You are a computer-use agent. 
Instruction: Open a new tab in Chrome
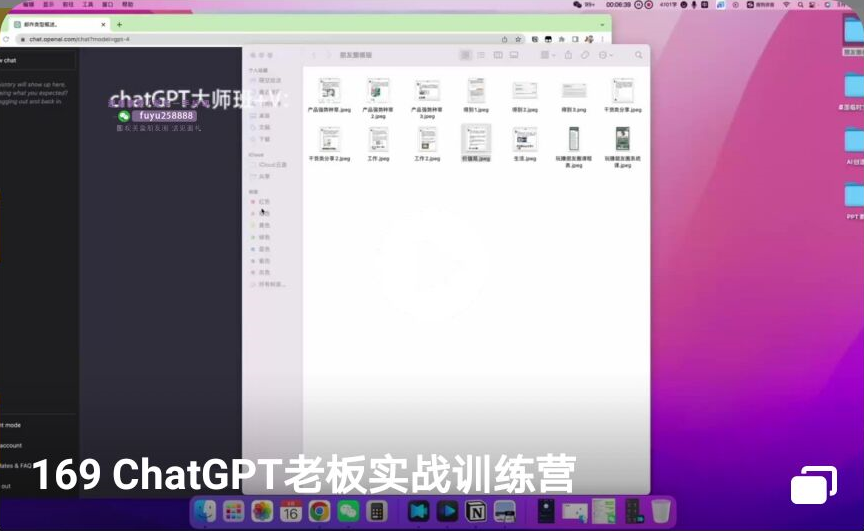[x=120, y=24]
